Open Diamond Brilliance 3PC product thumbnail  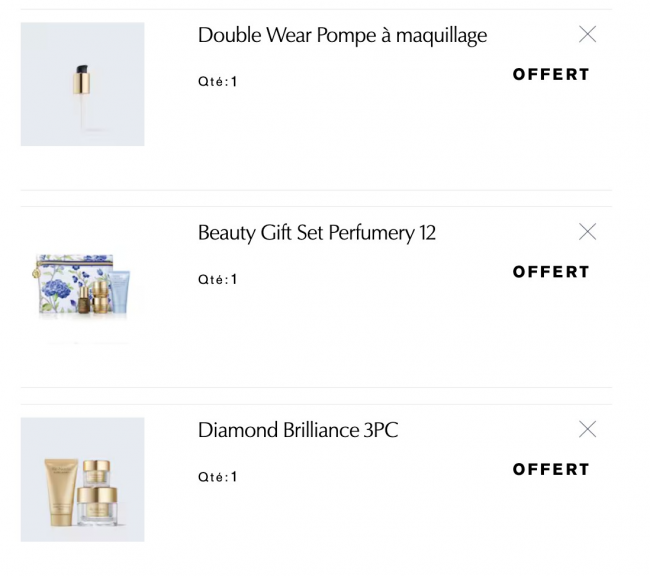82,480
